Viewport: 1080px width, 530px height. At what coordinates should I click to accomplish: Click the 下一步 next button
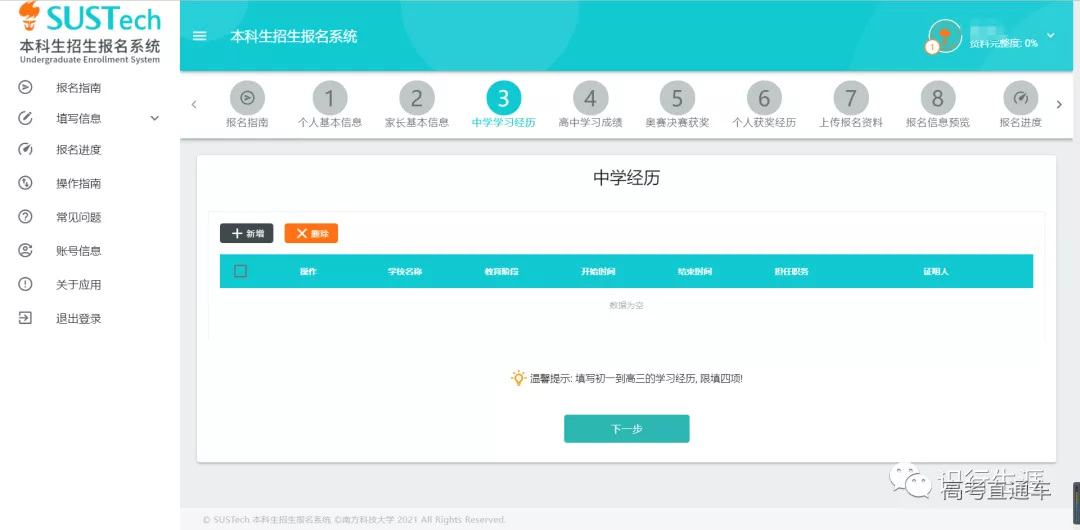tap(627, 429)
